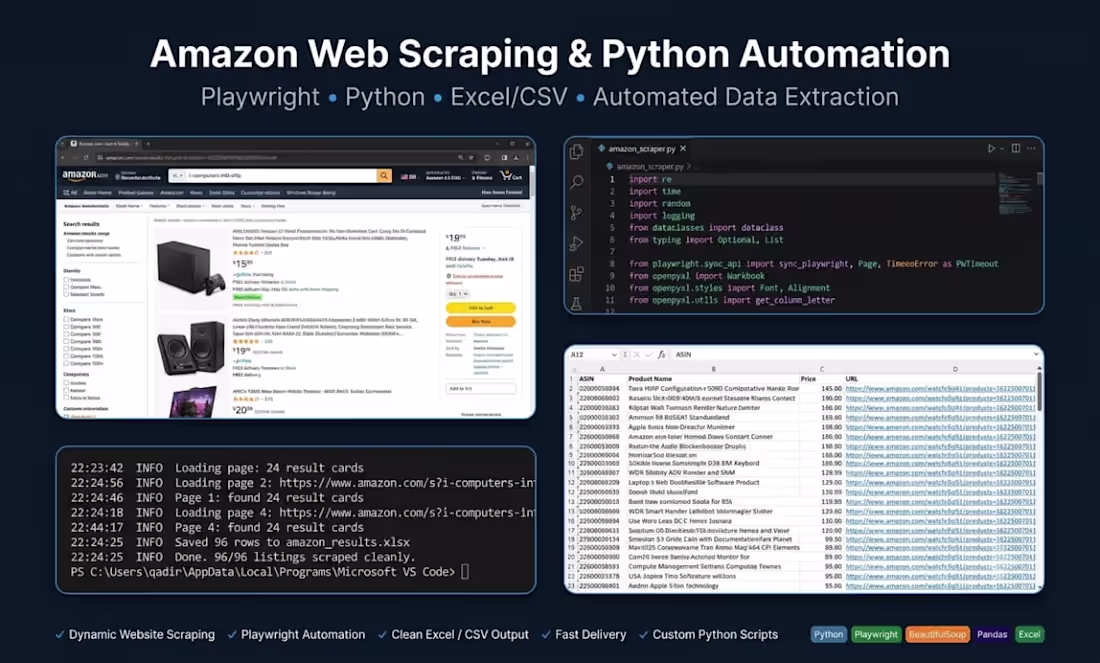The width and height of the screenshot is (1100, 663).
Task: Click the Product Name header cell
Action: [713, 379]
